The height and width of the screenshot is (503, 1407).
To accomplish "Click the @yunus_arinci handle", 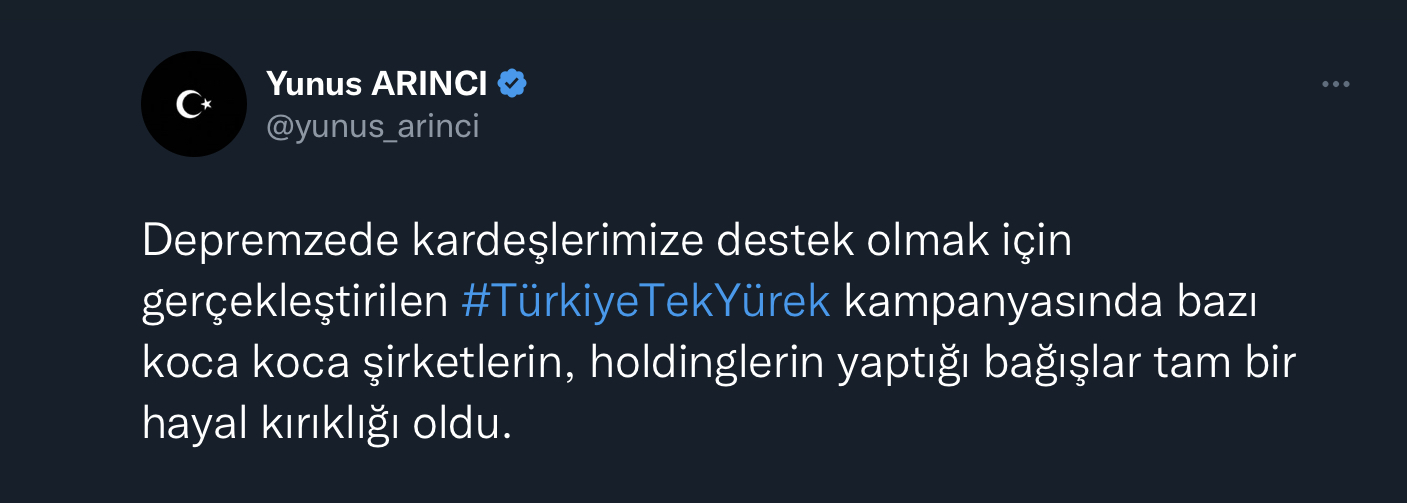I will click(373, 127).
